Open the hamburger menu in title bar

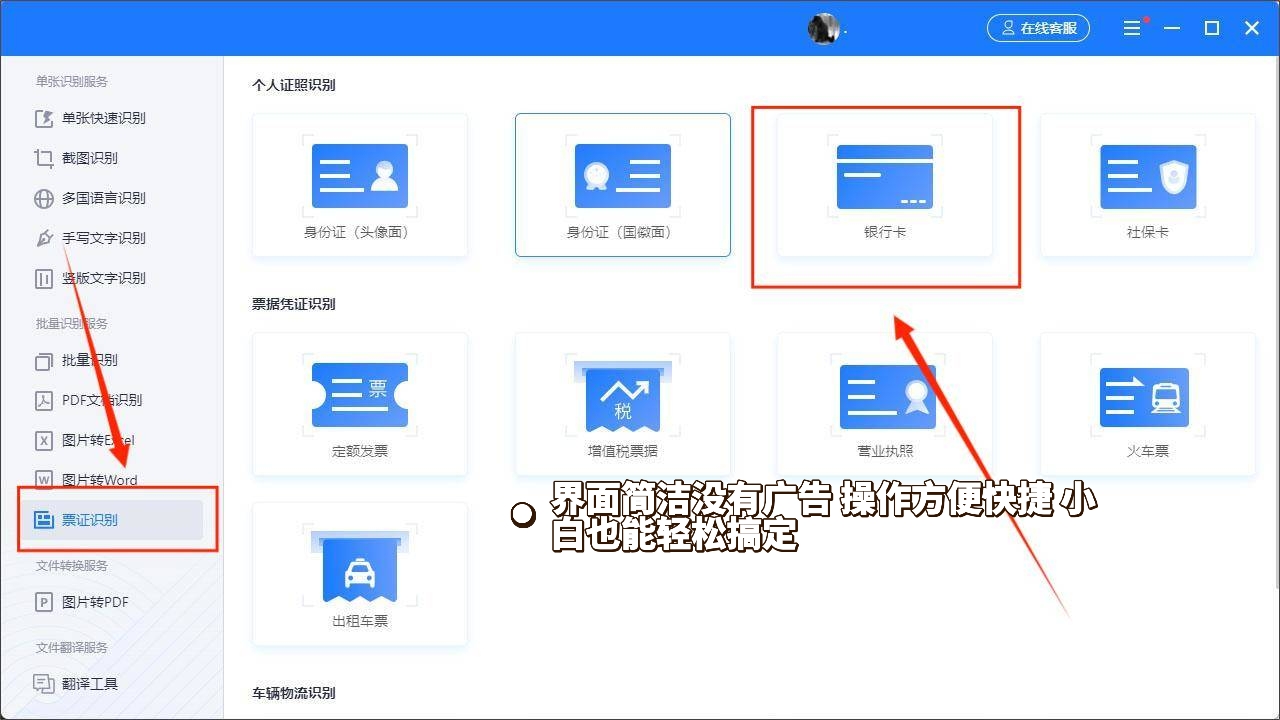click(1132, 28)
